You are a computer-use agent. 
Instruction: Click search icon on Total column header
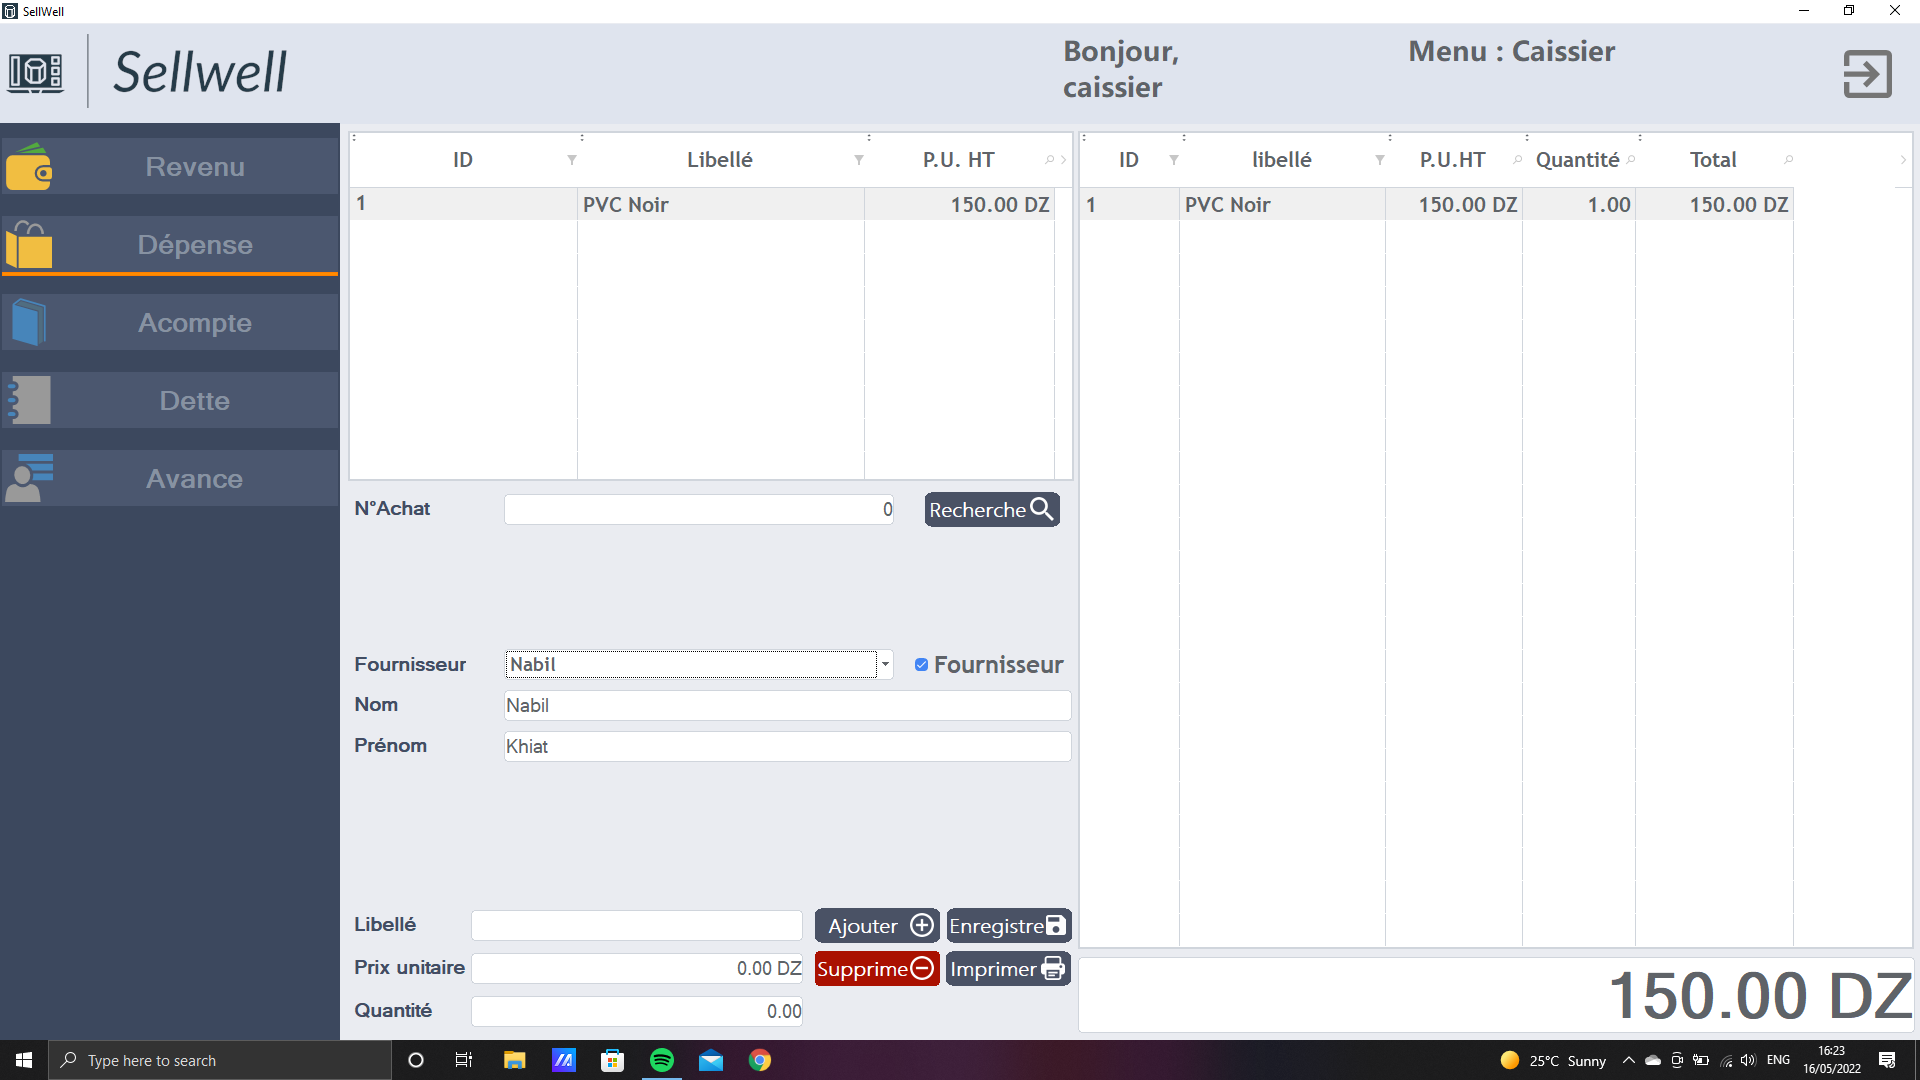[x=1788, y=160]
